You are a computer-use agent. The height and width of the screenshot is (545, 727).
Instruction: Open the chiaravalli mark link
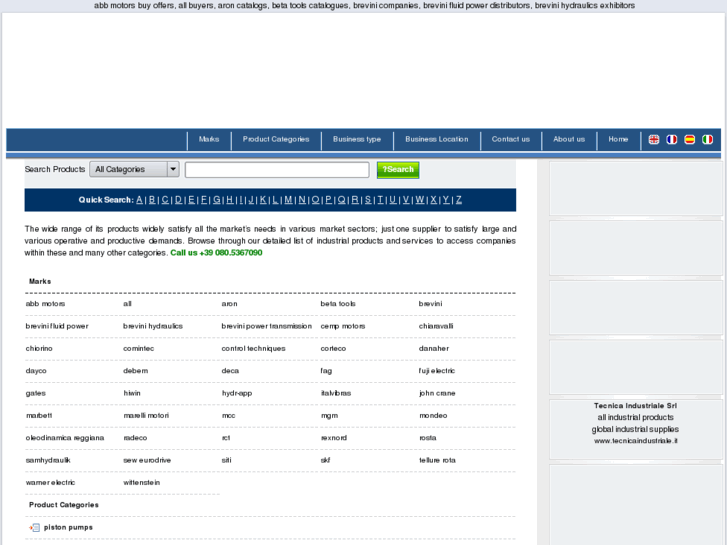[x=436, y=326]
